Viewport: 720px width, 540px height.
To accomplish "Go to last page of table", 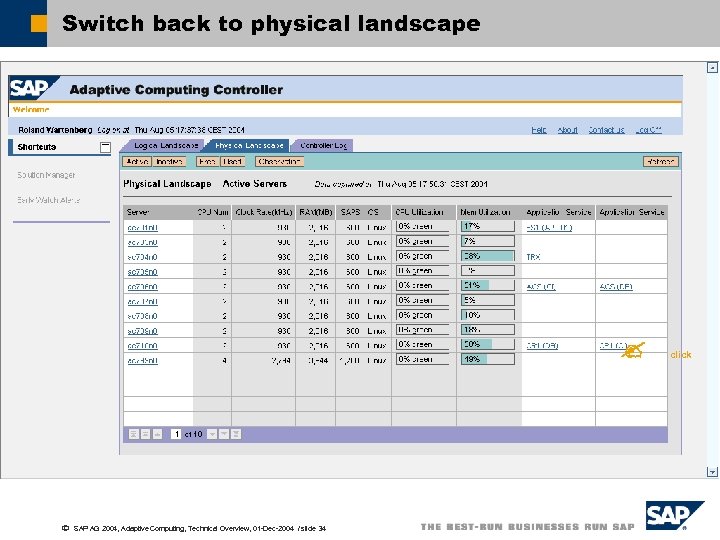I will (x=236, y=434).
